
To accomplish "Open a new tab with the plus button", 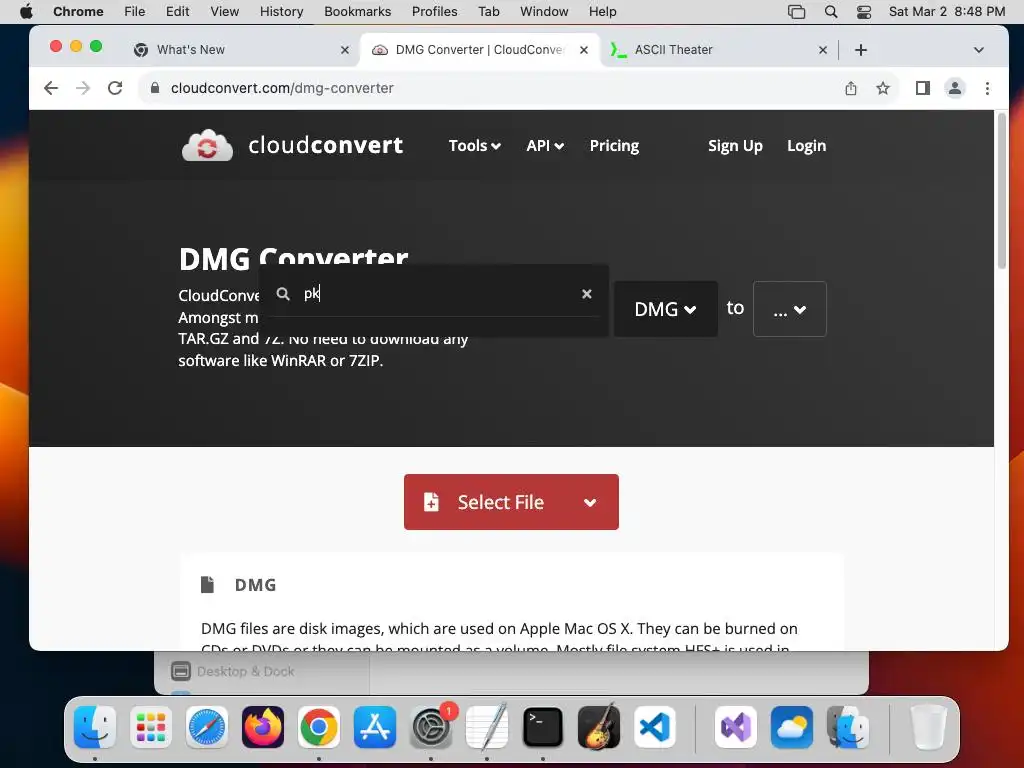I will click(x=861, y=50).
